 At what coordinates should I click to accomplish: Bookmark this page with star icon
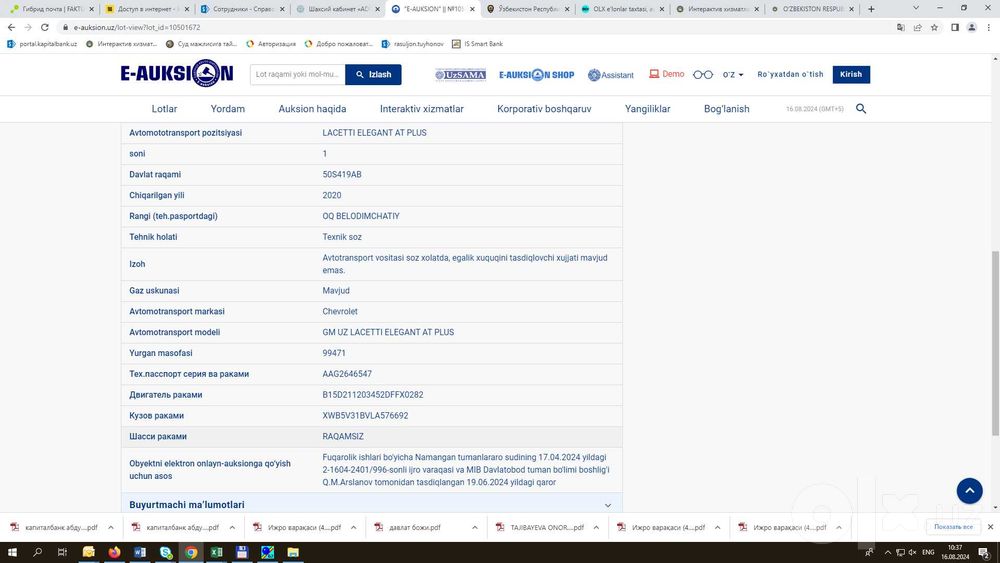[x=934, y=27]
